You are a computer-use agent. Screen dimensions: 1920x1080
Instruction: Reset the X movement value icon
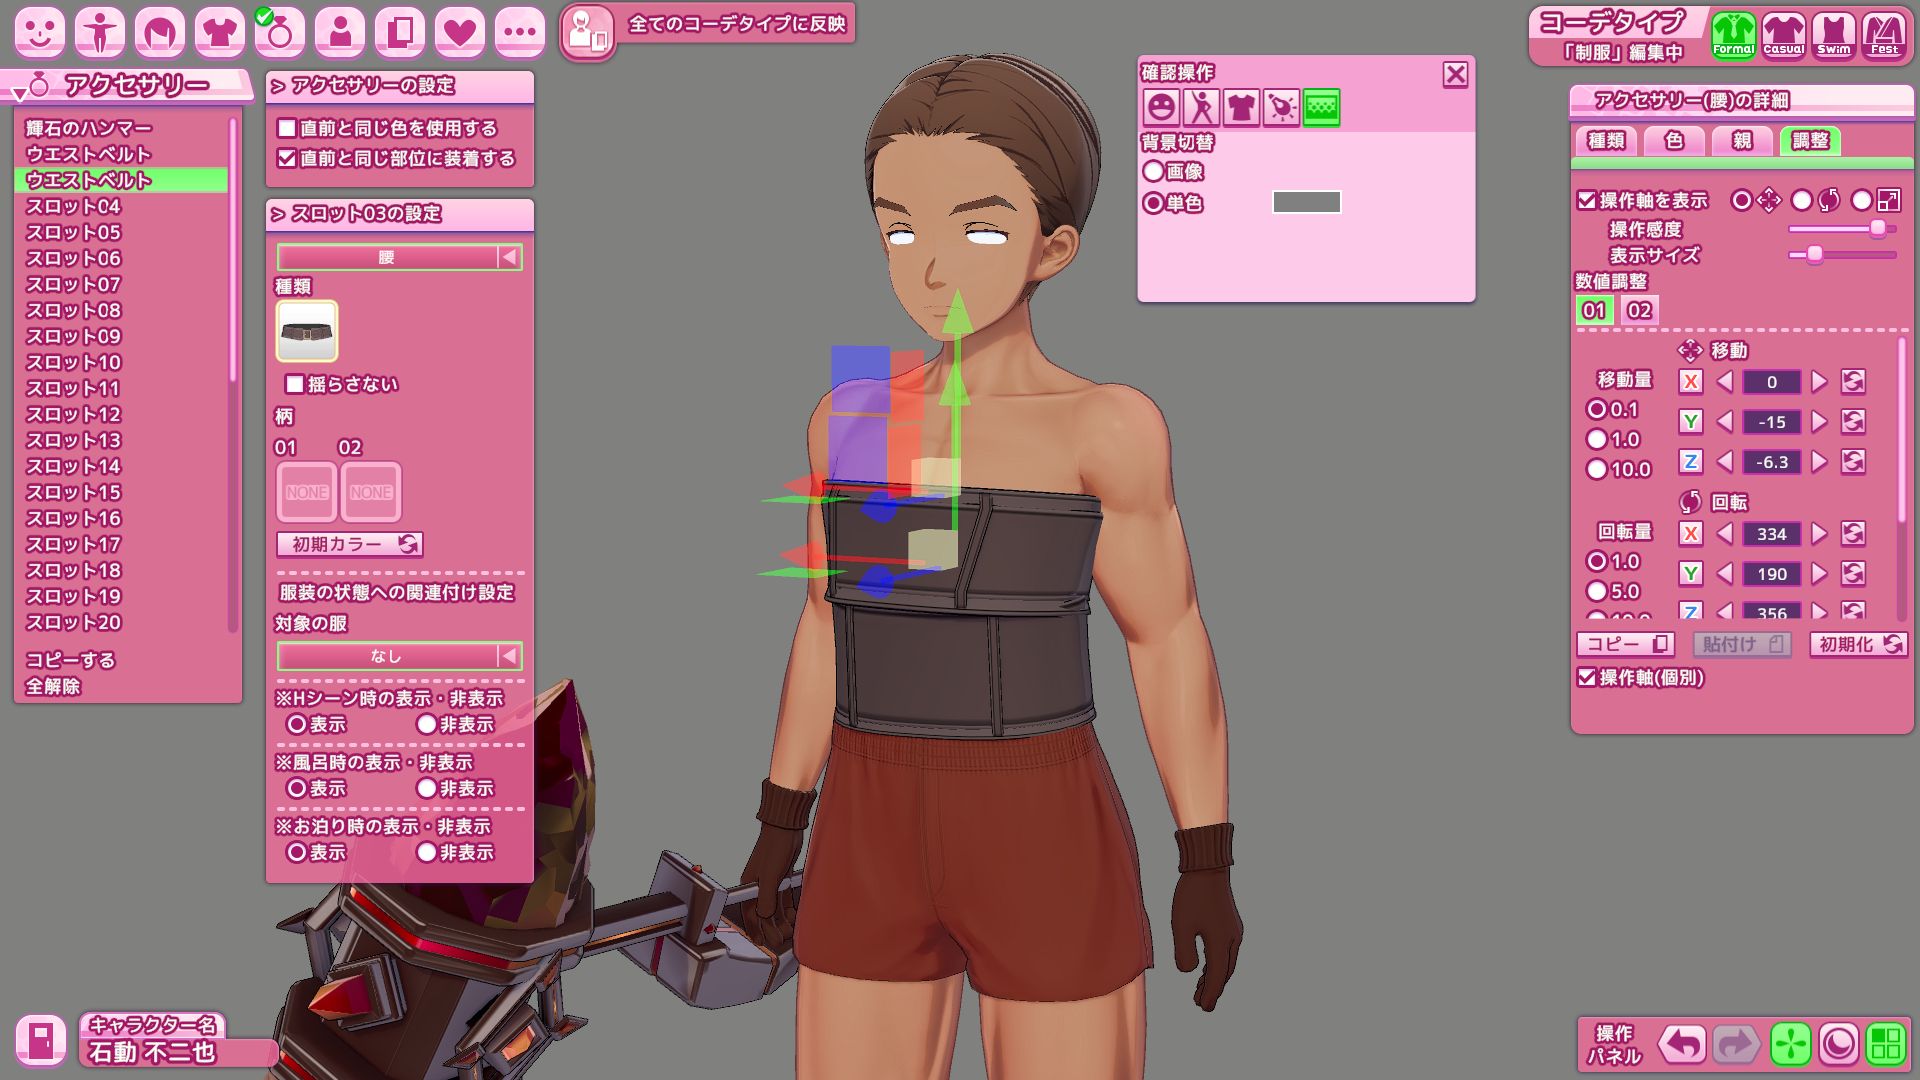(1853, 382)
